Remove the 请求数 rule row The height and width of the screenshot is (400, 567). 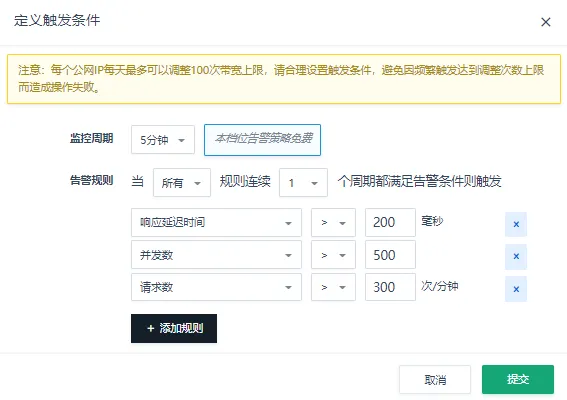tap(516, 289)
